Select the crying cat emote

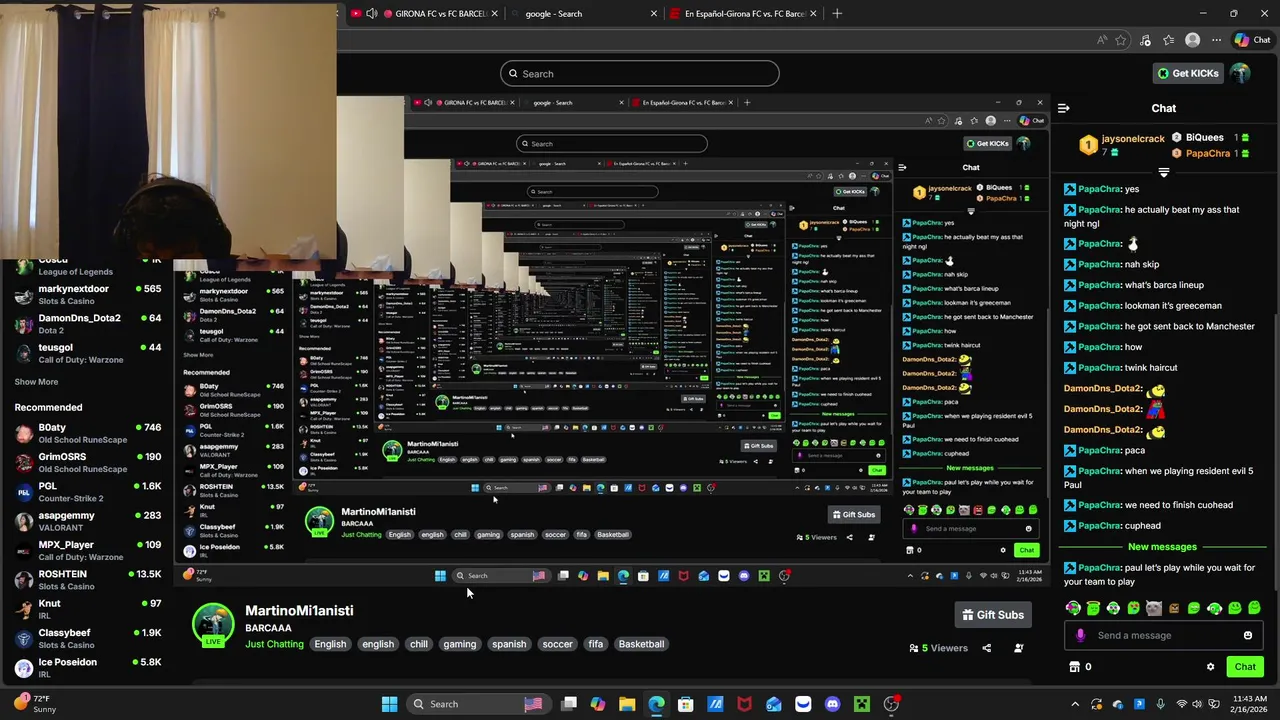tap(1153, 607)
